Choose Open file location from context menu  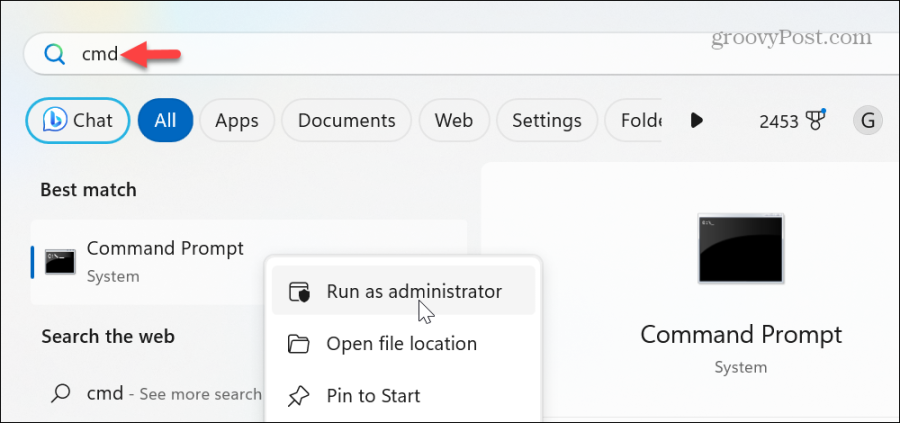[x=403, y=344]
